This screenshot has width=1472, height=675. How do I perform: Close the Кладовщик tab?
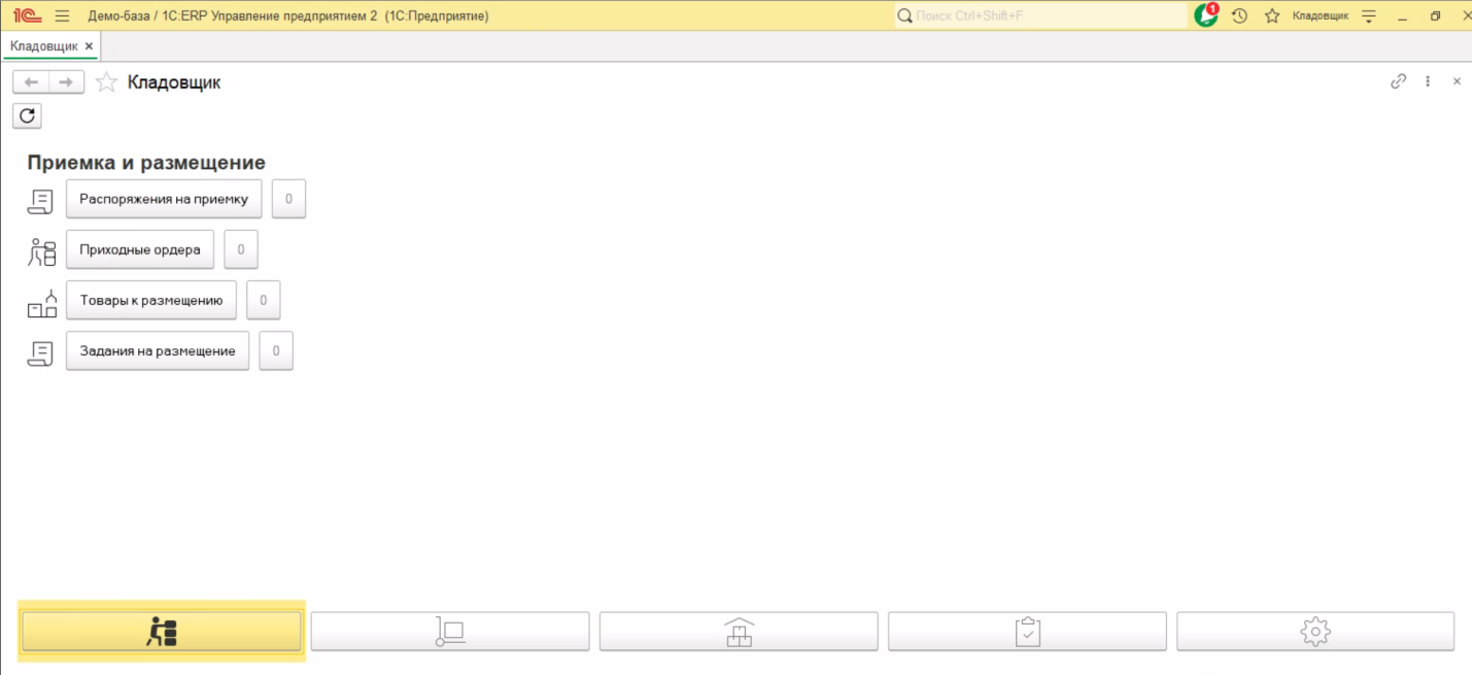(x=89, y=46)
